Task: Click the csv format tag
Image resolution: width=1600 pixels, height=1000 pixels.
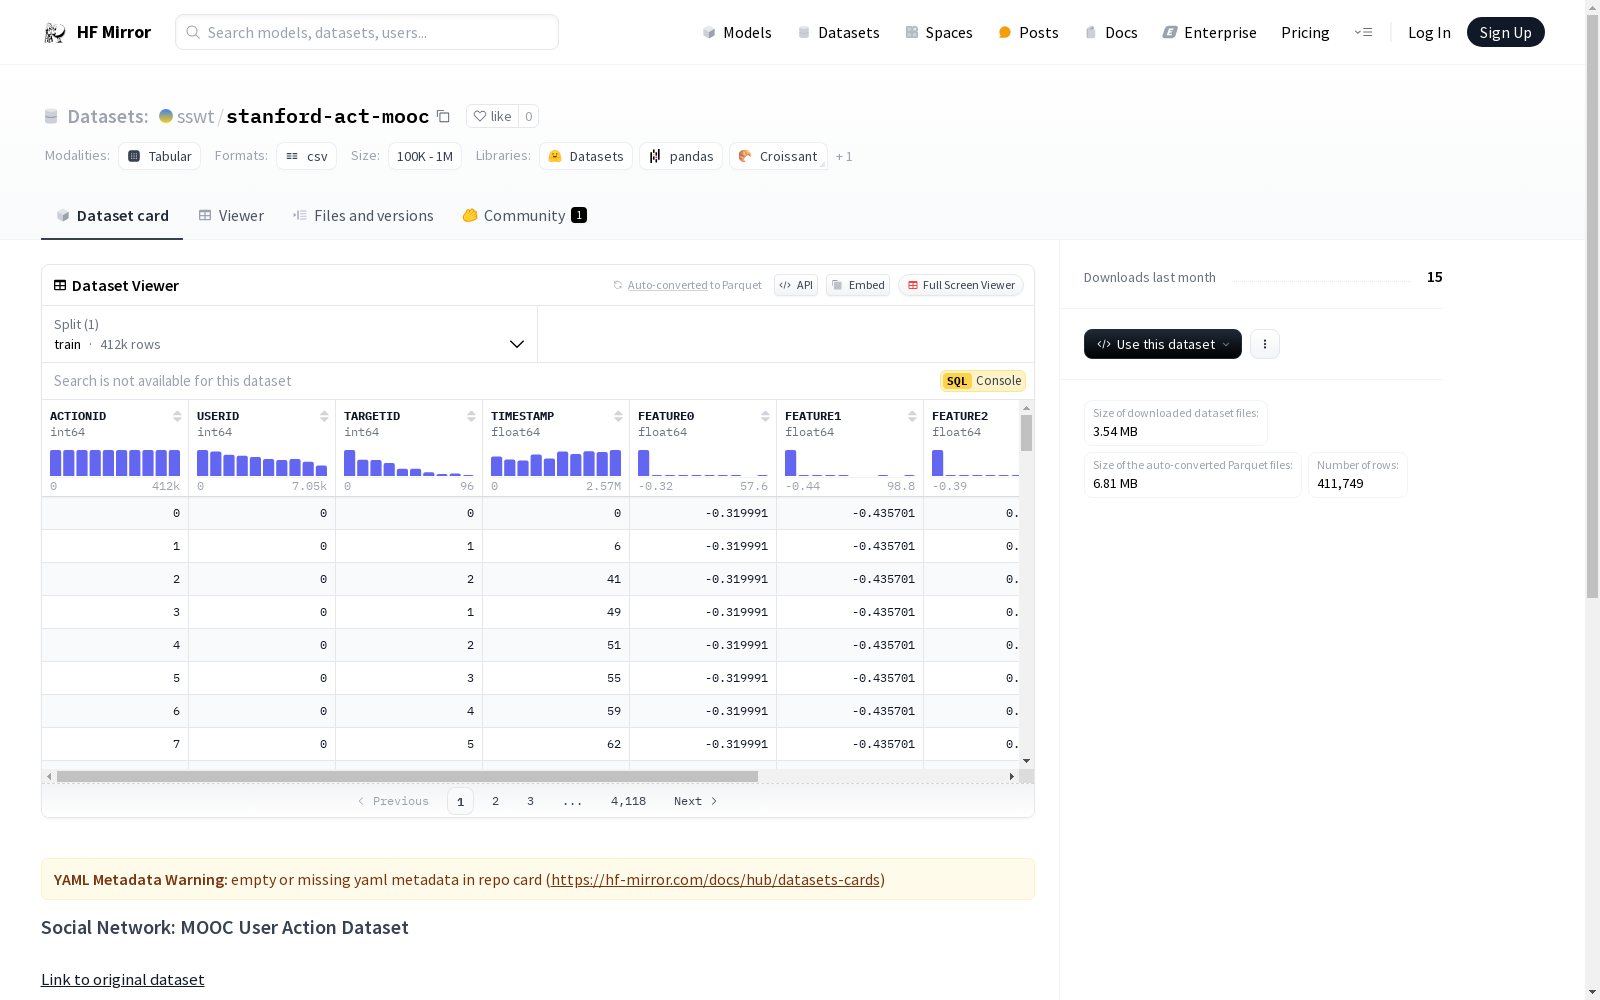Action: 306,156
